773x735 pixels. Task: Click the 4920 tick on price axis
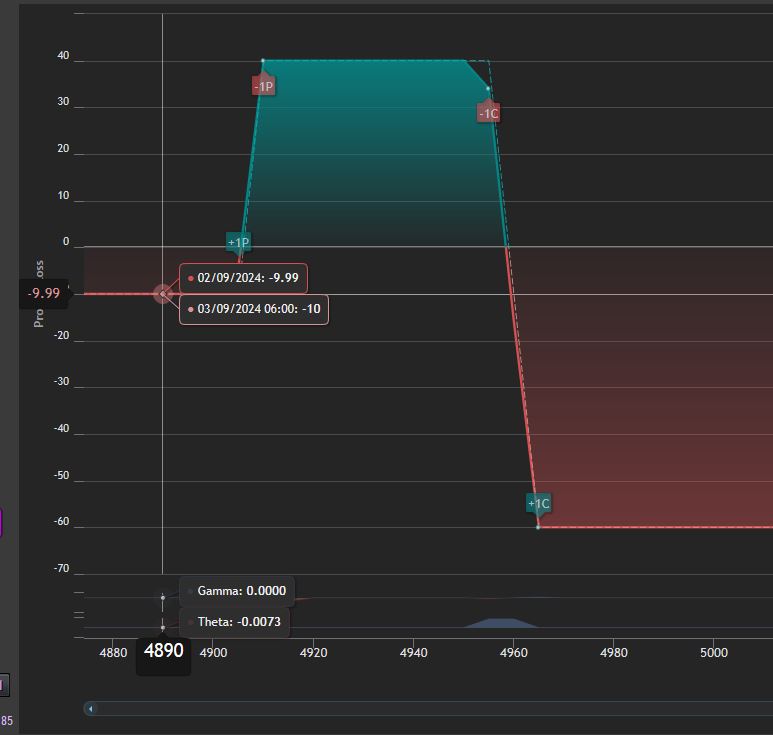tap(314, 653)
